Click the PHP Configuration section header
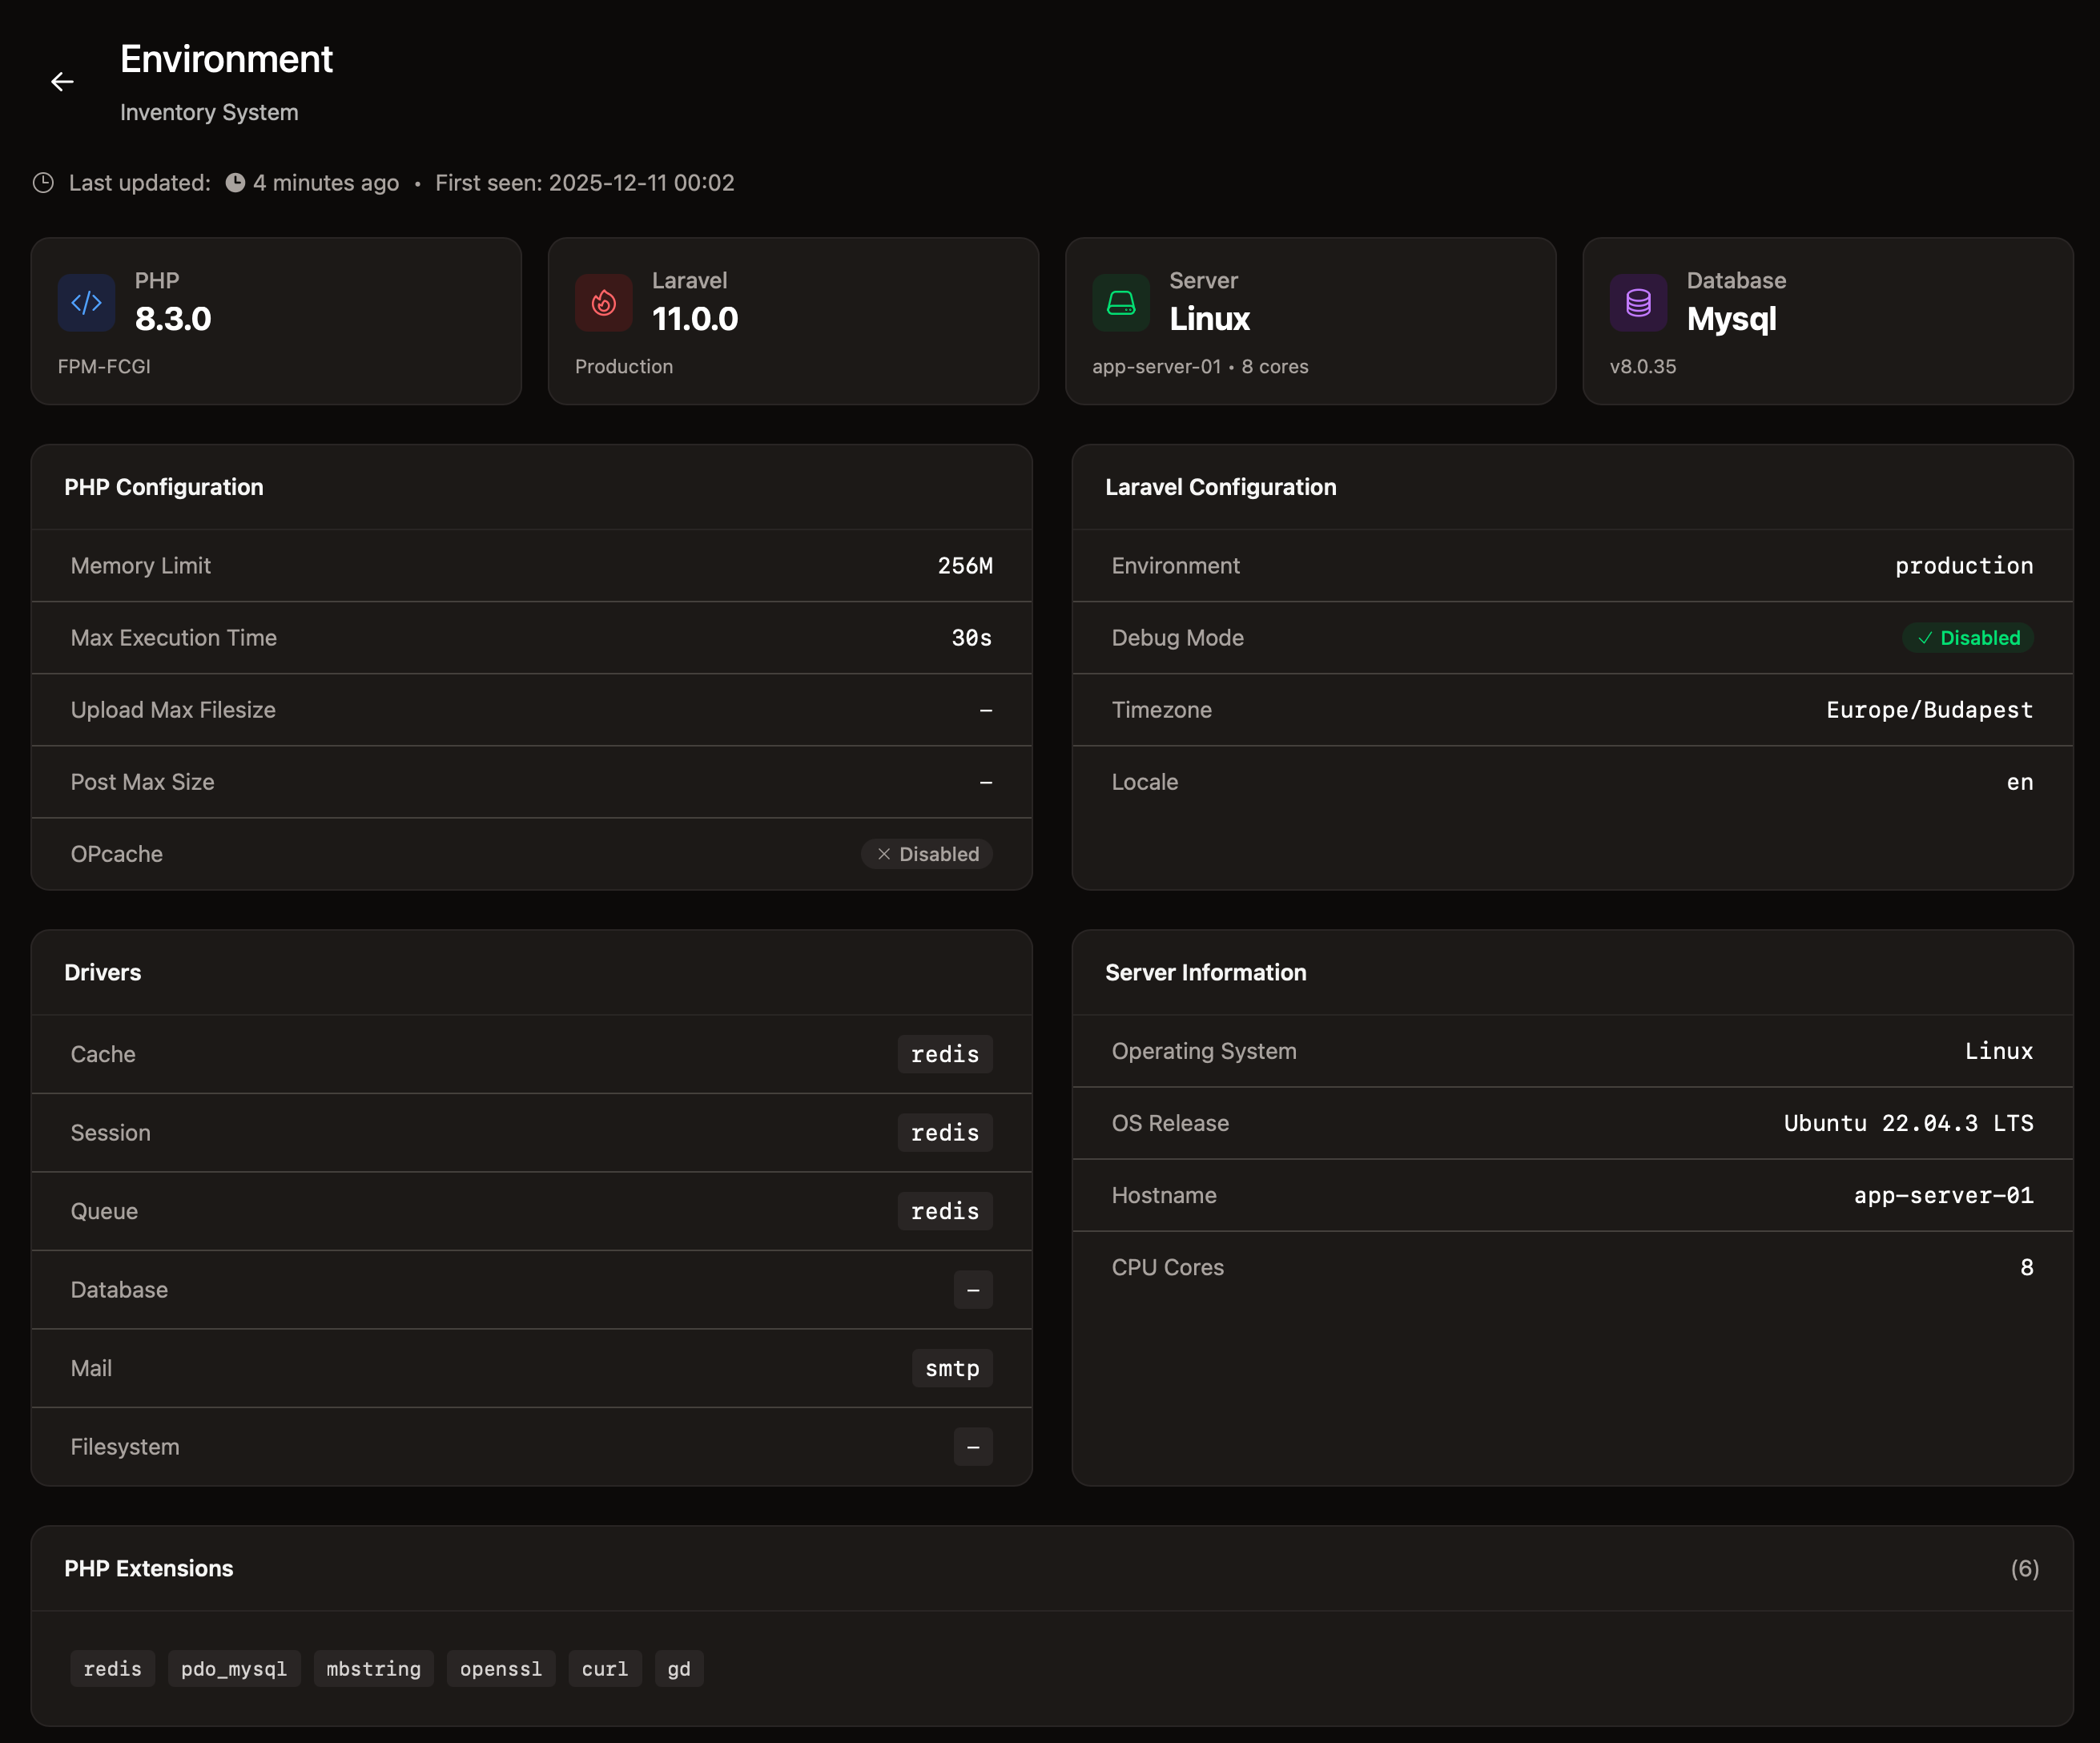 164,487
